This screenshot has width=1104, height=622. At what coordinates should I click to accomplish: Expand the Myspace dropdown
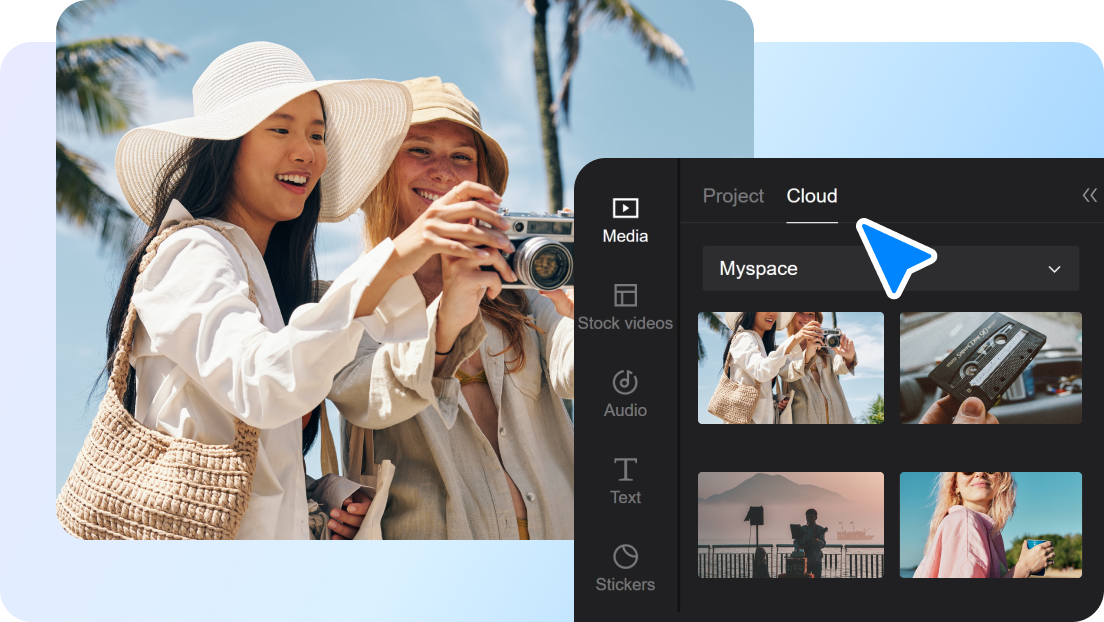(891, 268)
